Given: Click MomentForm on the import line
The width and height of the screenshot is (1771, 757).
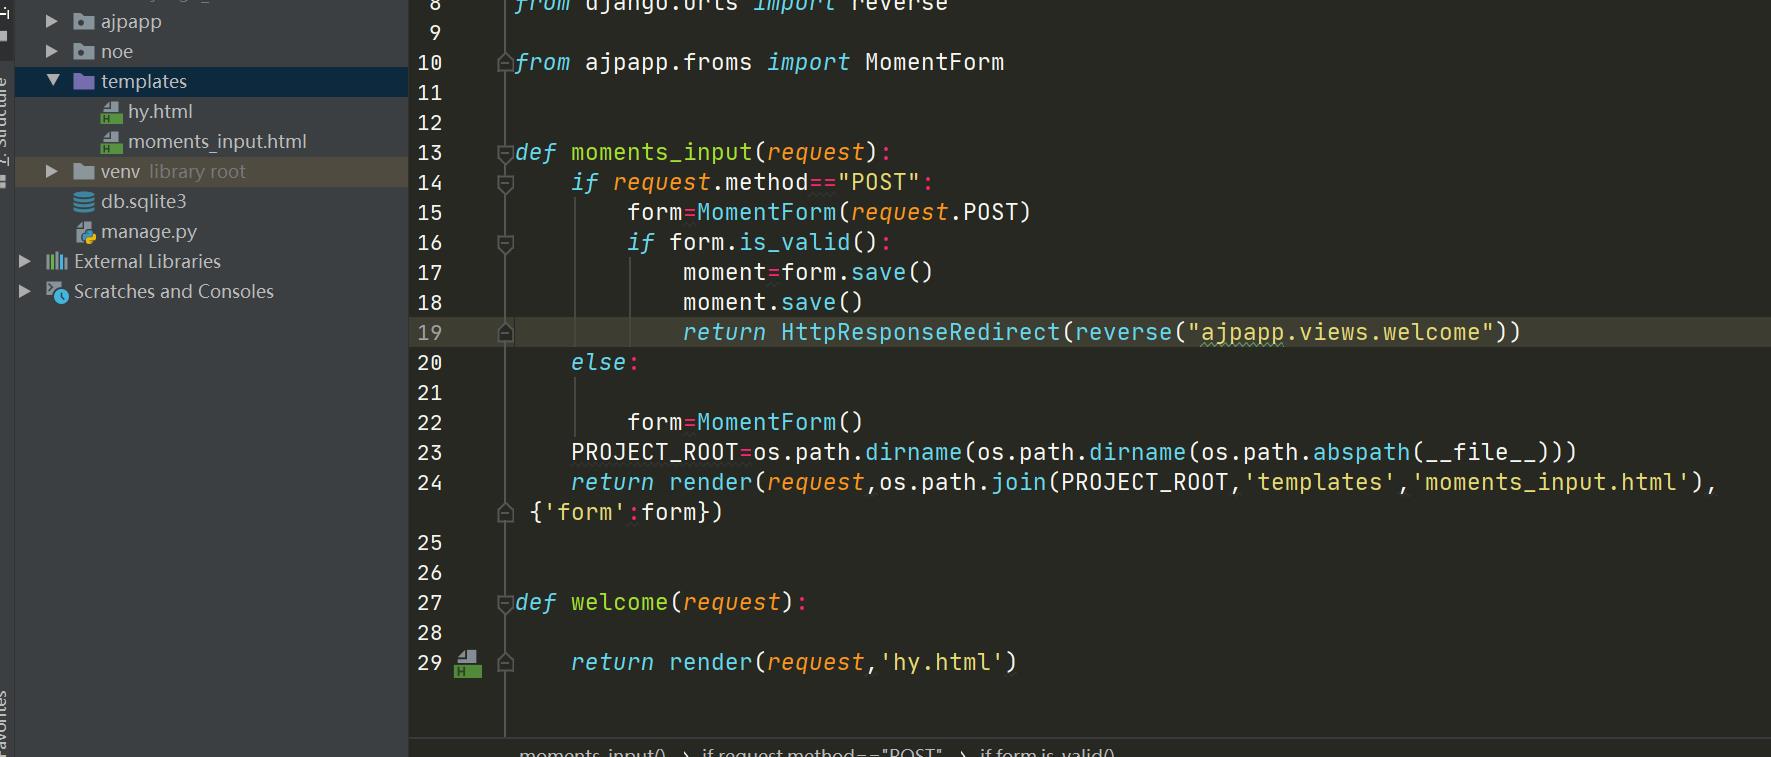Looking at the screenshot, I should (x=934, y=62).
